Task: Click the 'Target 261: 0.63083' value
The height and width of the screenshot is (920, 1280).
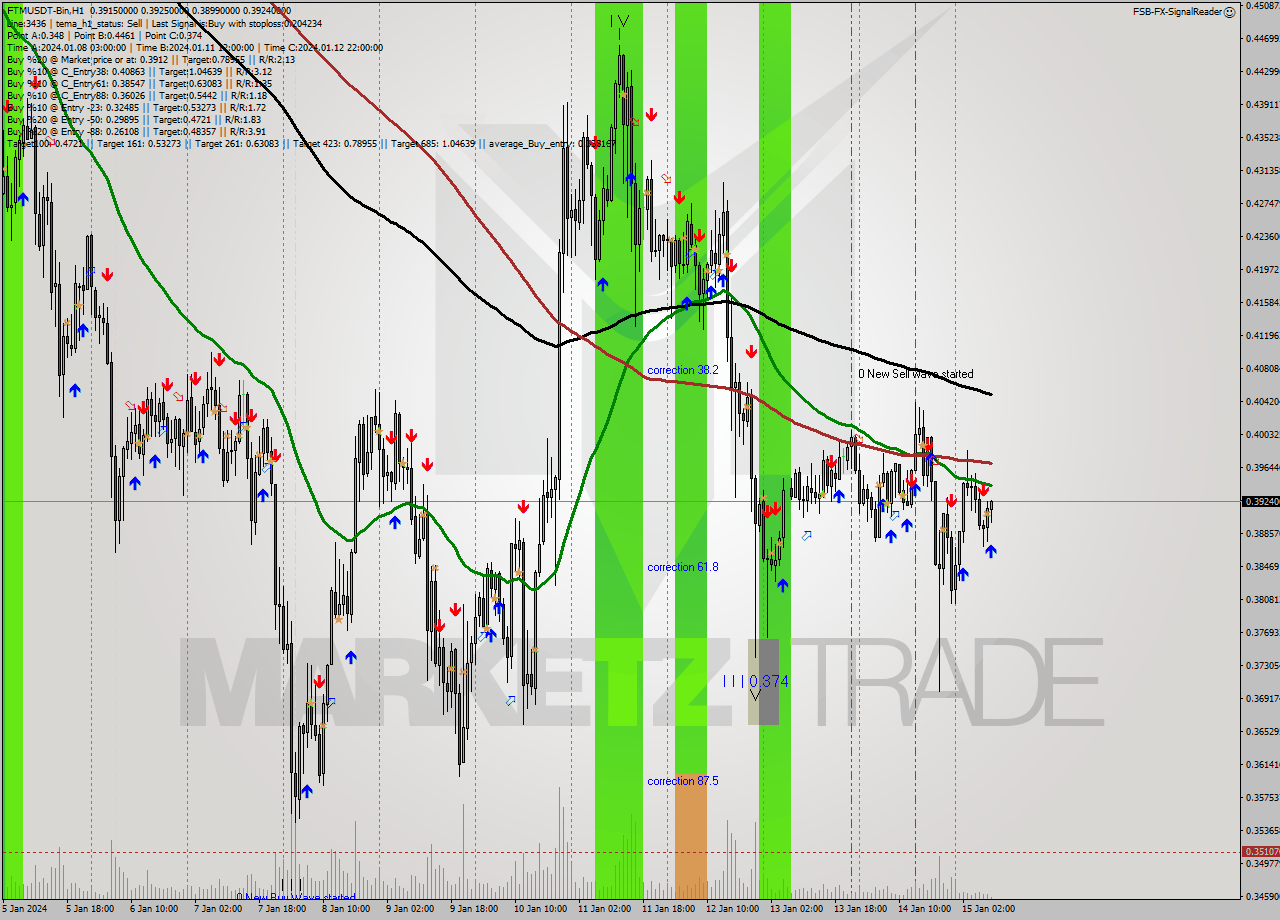Action: (x=237, y=143)
